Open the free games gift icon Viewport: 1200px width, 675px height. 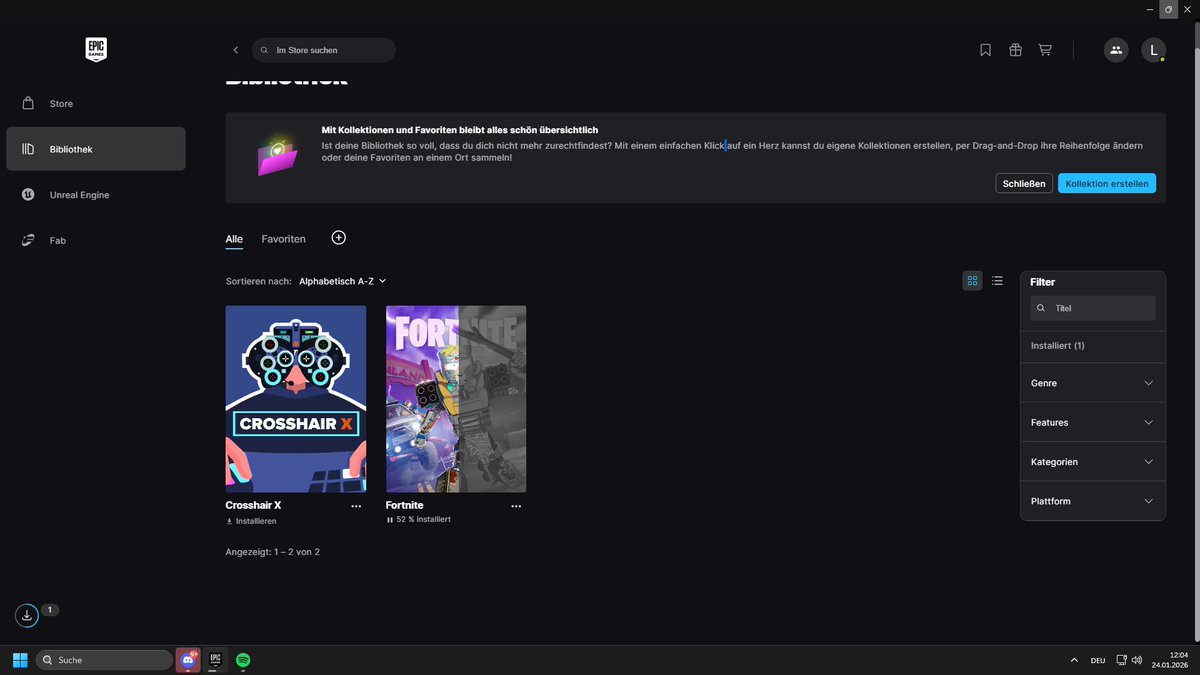point(1015,49)
